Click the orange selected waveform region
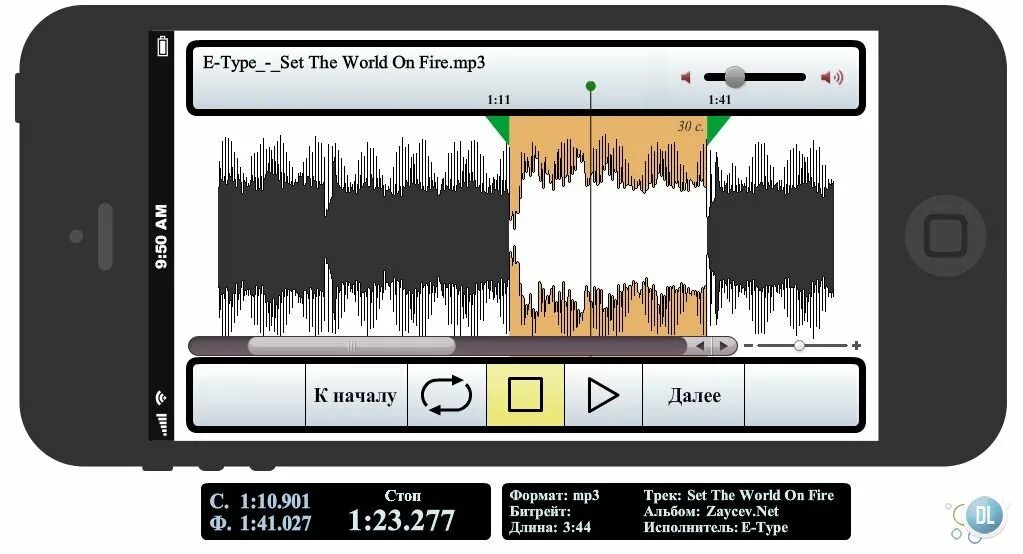The width and height of the screenshot is (1023, 554). tap(607, 227)
